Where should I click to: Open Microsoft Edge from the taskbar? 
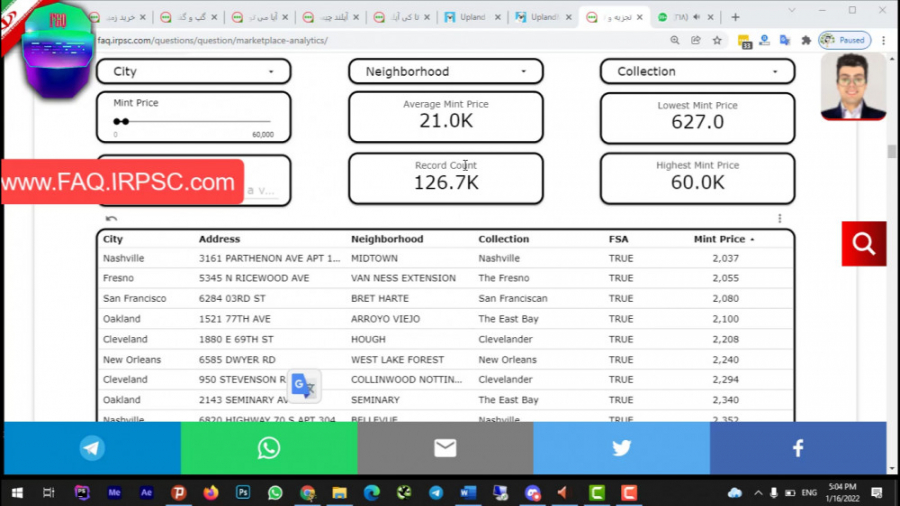[371, 493]
